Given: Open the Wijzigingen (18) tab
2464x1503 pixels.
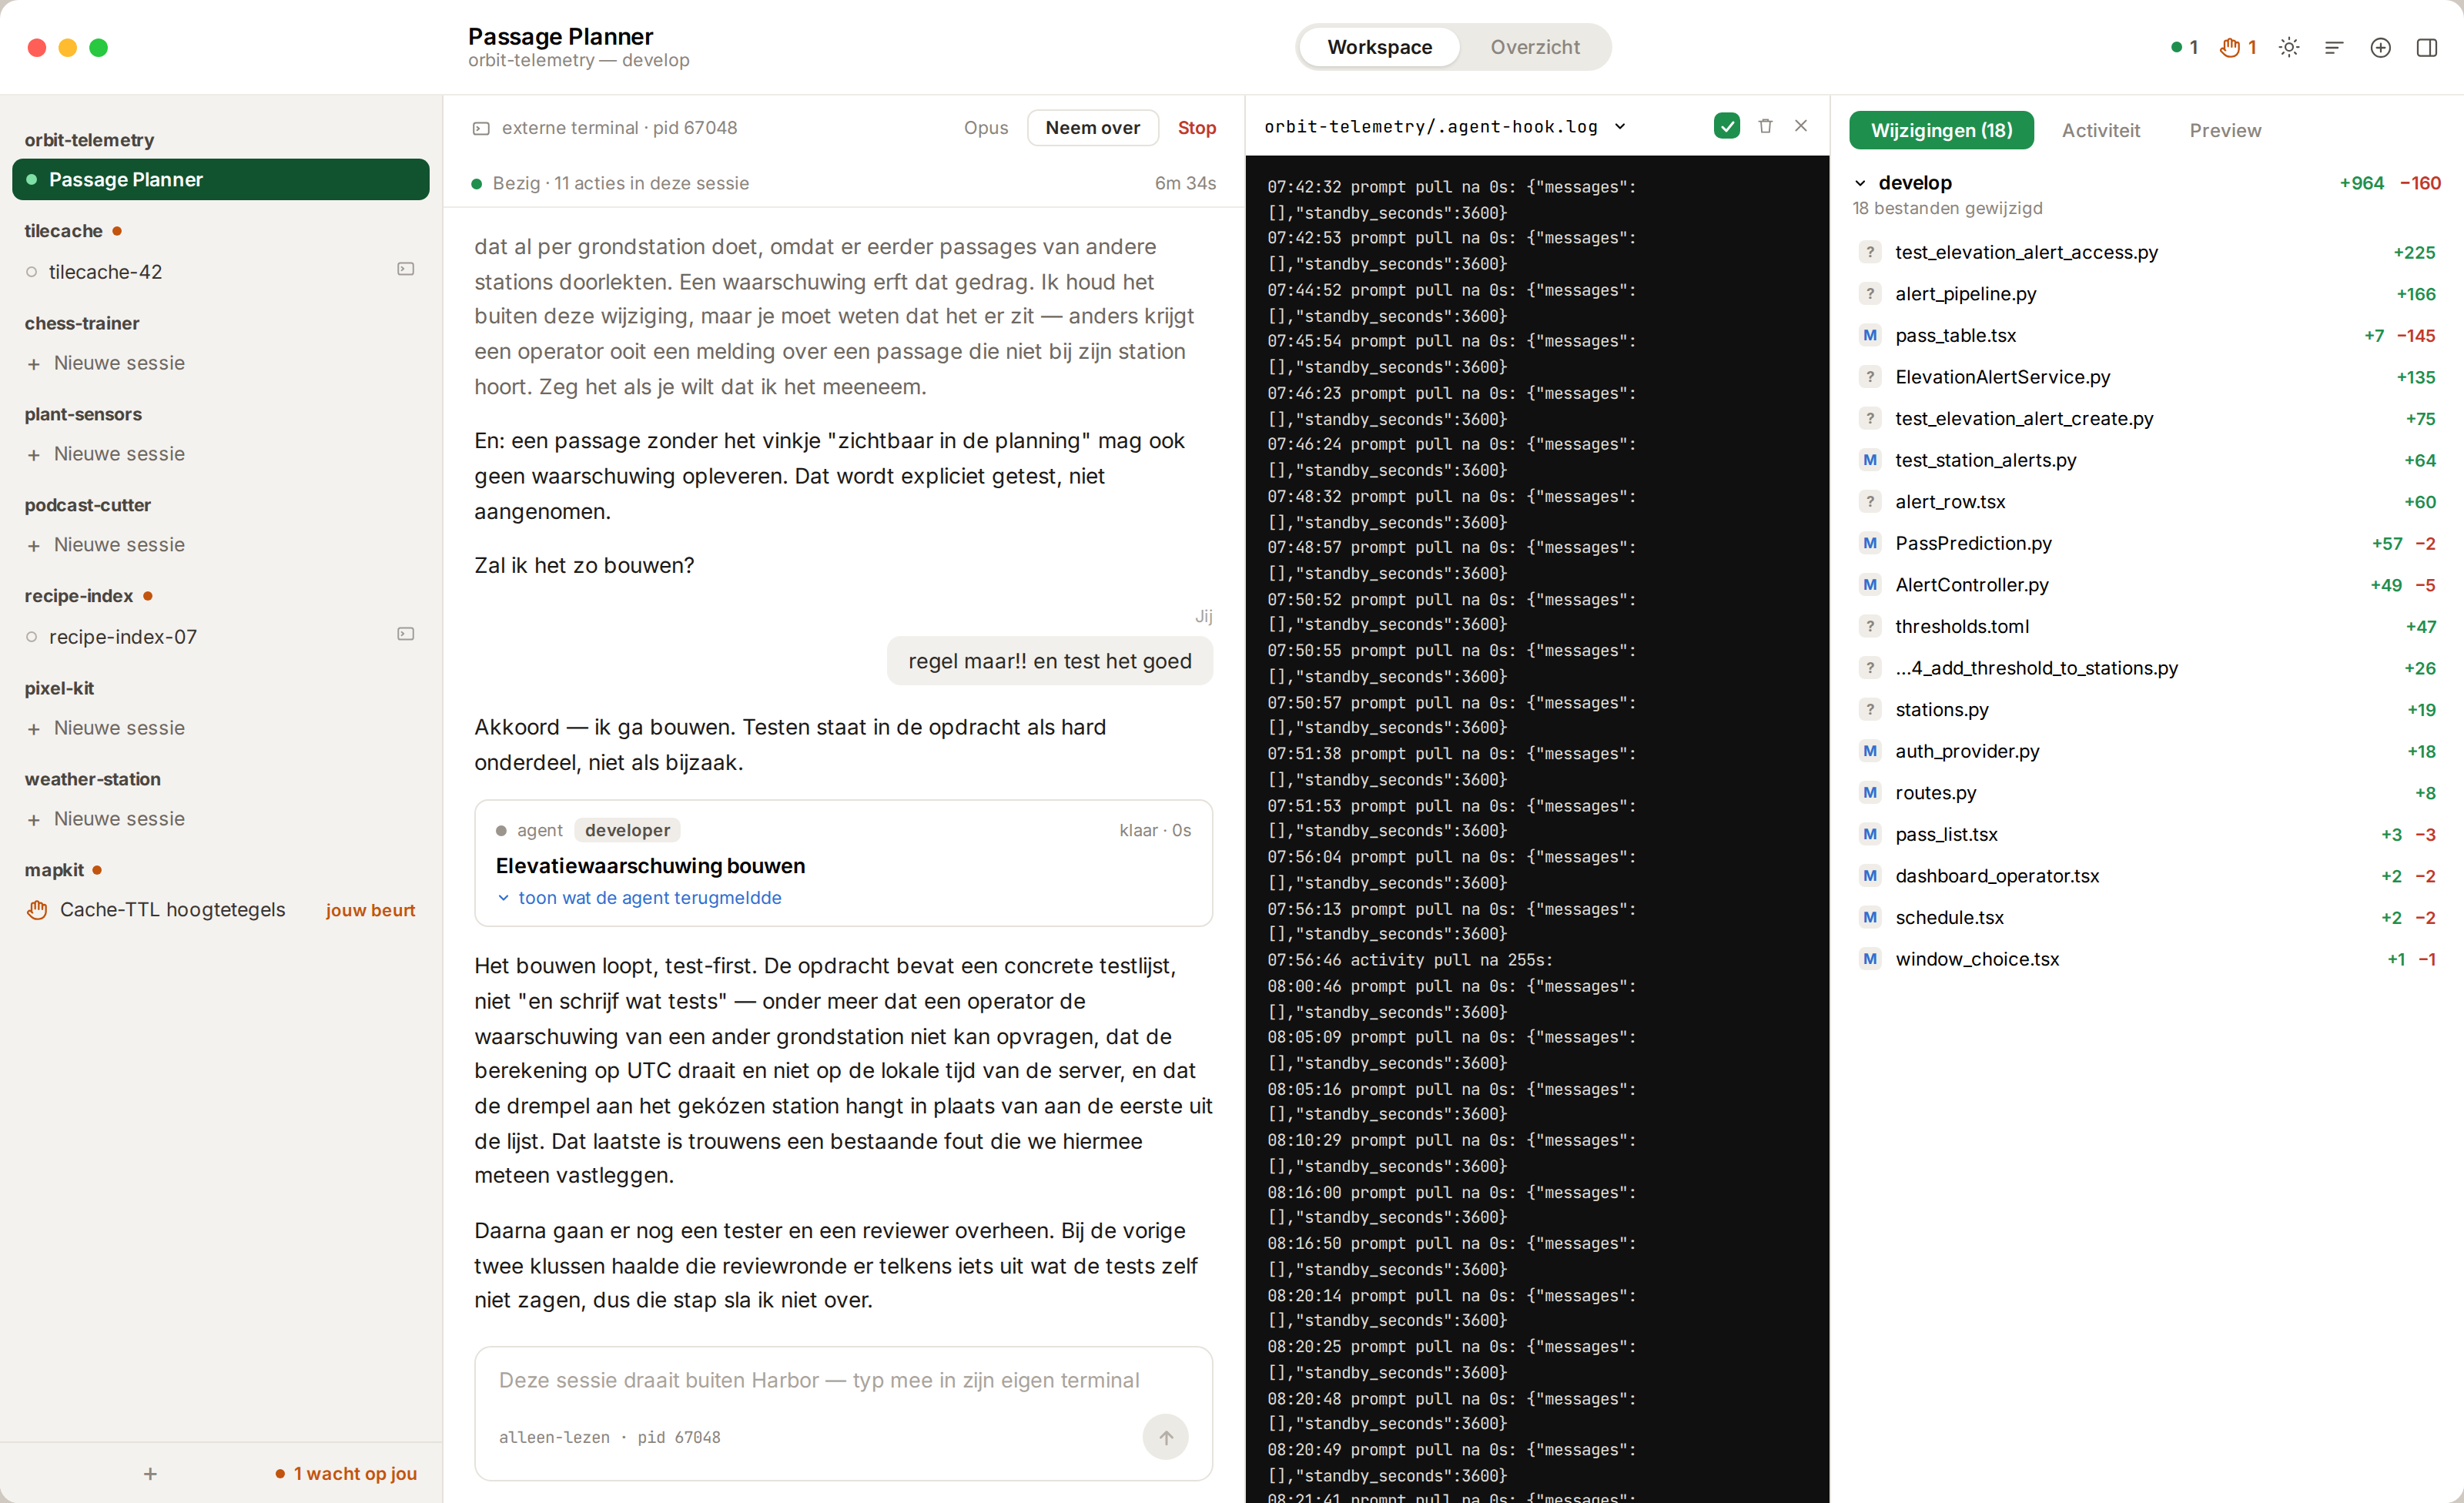Looking at the screenshot, I should pyautogui.click(x=1941, y=130).
